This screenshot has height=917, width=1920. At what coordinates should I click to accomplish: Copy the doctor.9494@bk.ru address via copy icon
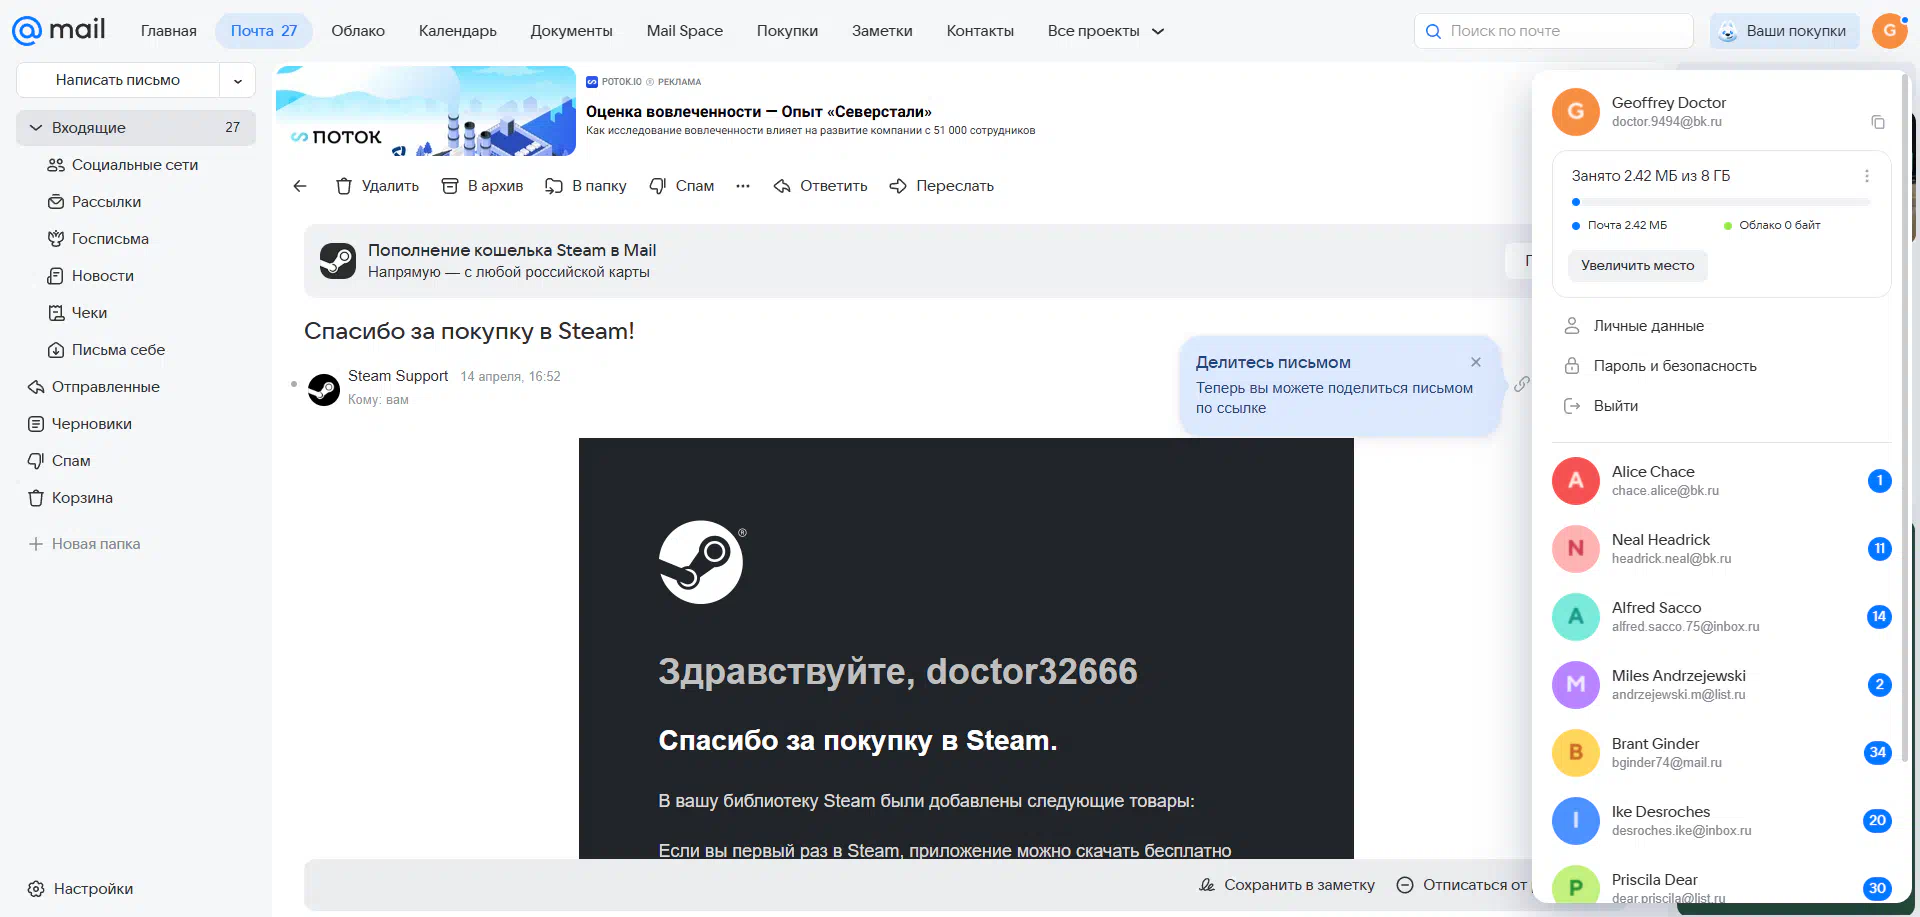pos(1878,122)
